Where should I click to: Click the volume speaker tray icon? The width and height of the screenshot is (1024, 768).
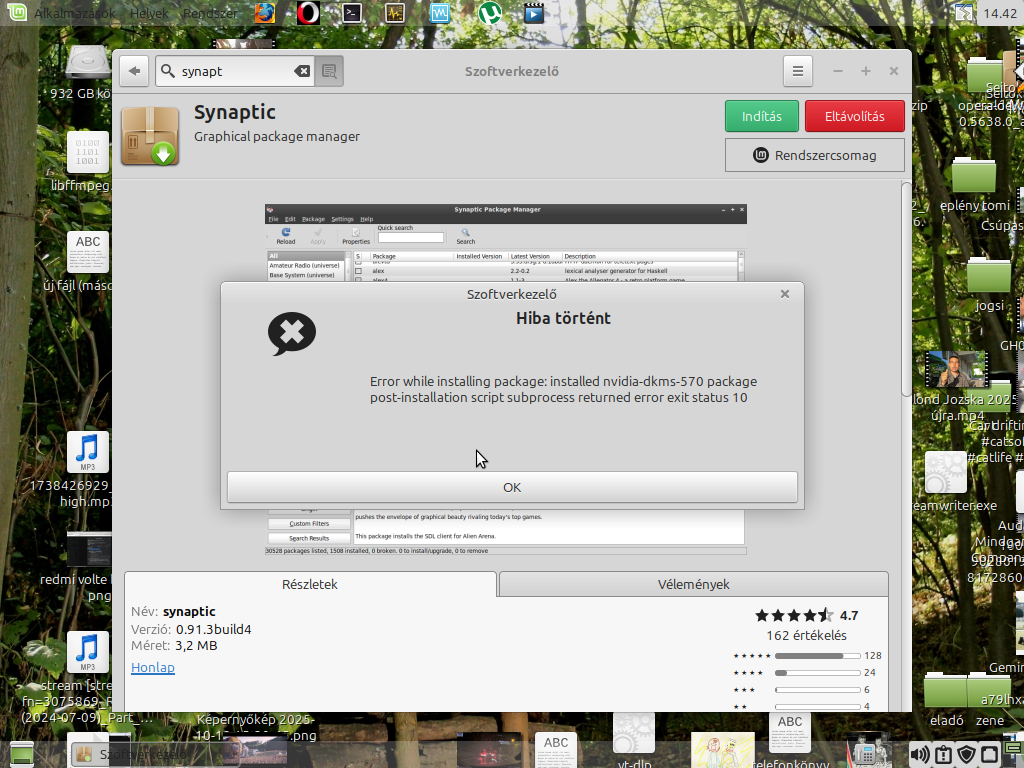tap(920, 755)
